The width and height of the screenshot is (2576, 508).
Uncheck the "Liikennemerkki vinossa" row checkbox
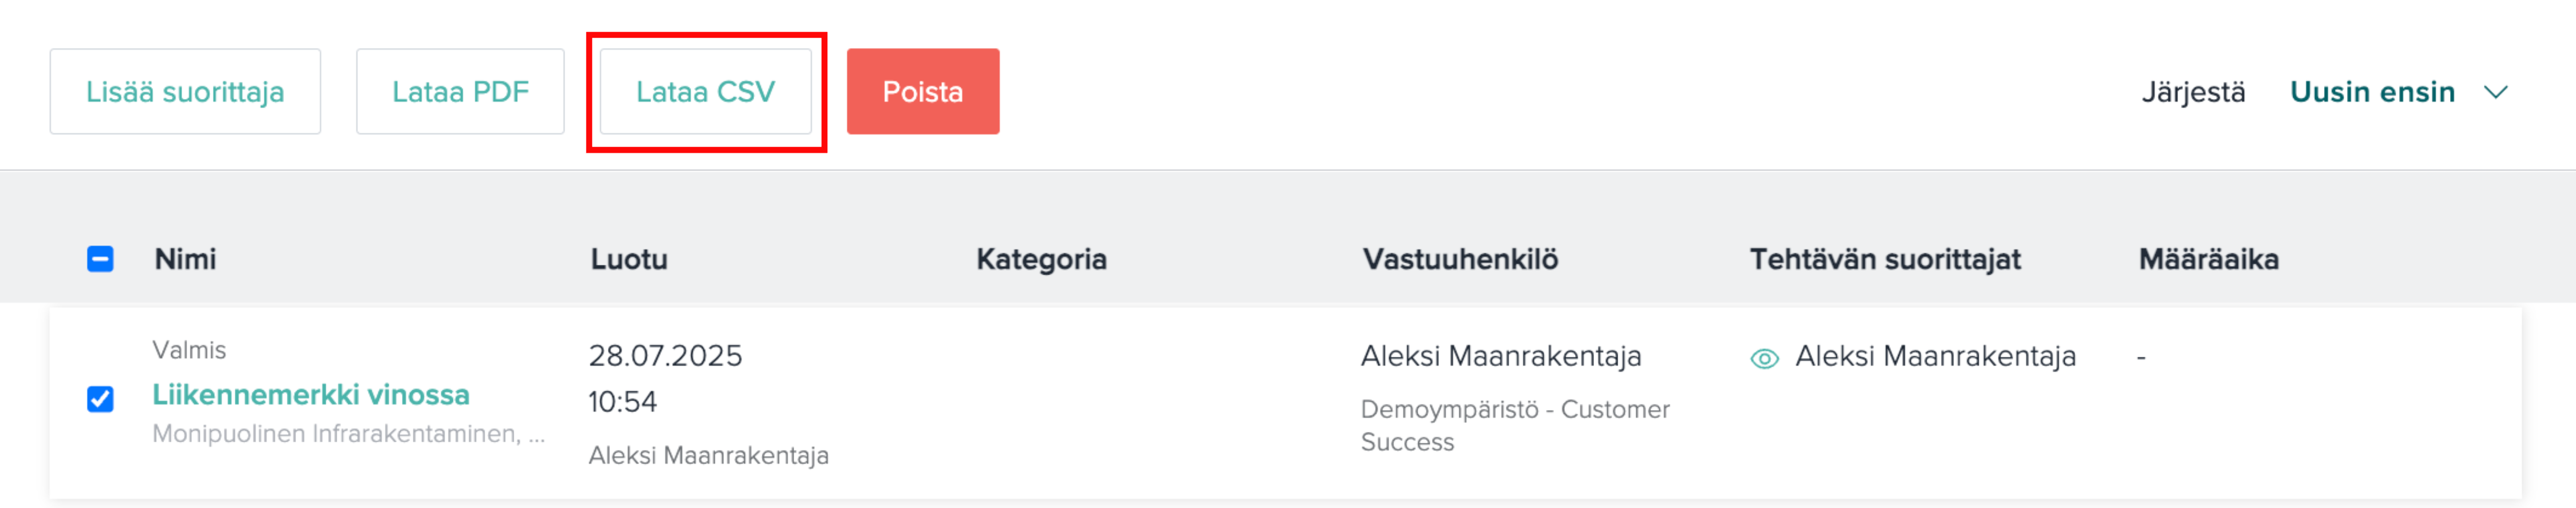[100, 399]
